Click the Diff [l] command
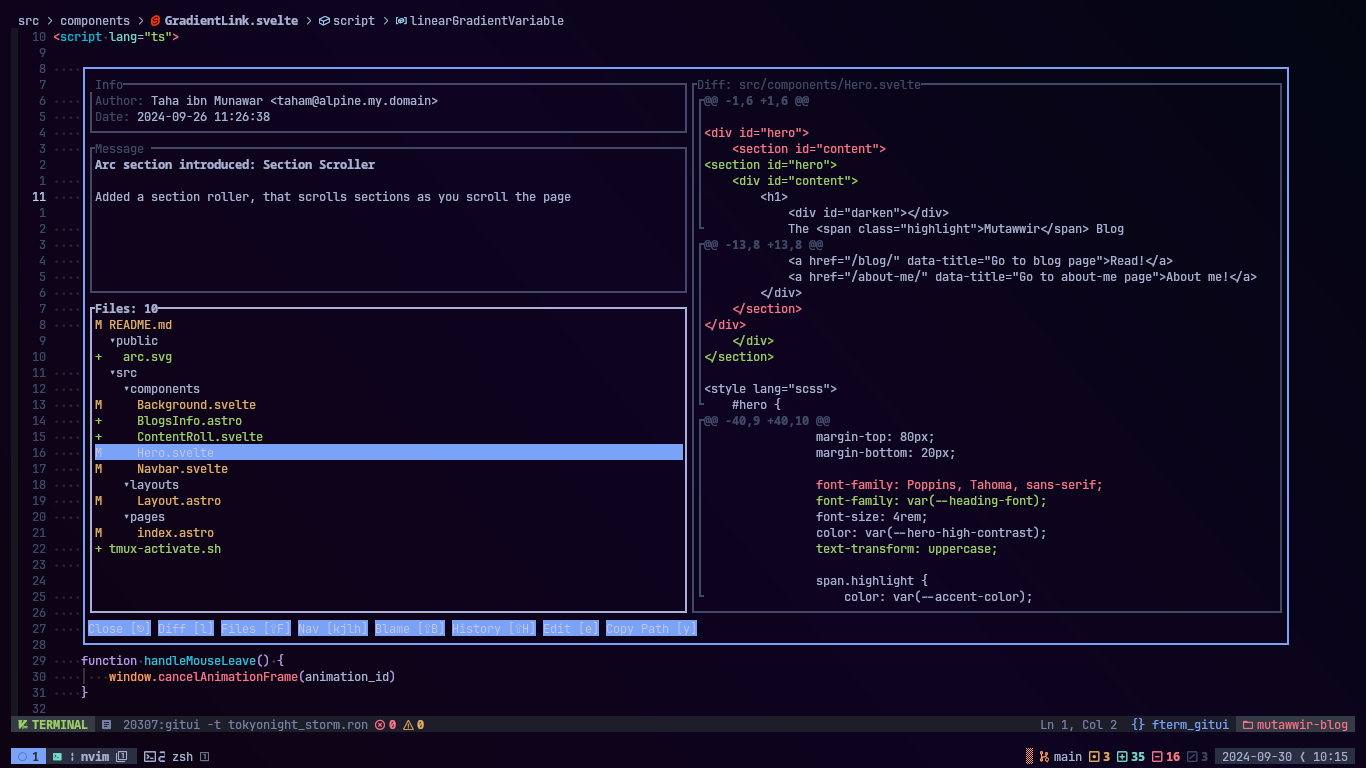The width and height of the screenshot is (1366, 768). click(186, 629)
